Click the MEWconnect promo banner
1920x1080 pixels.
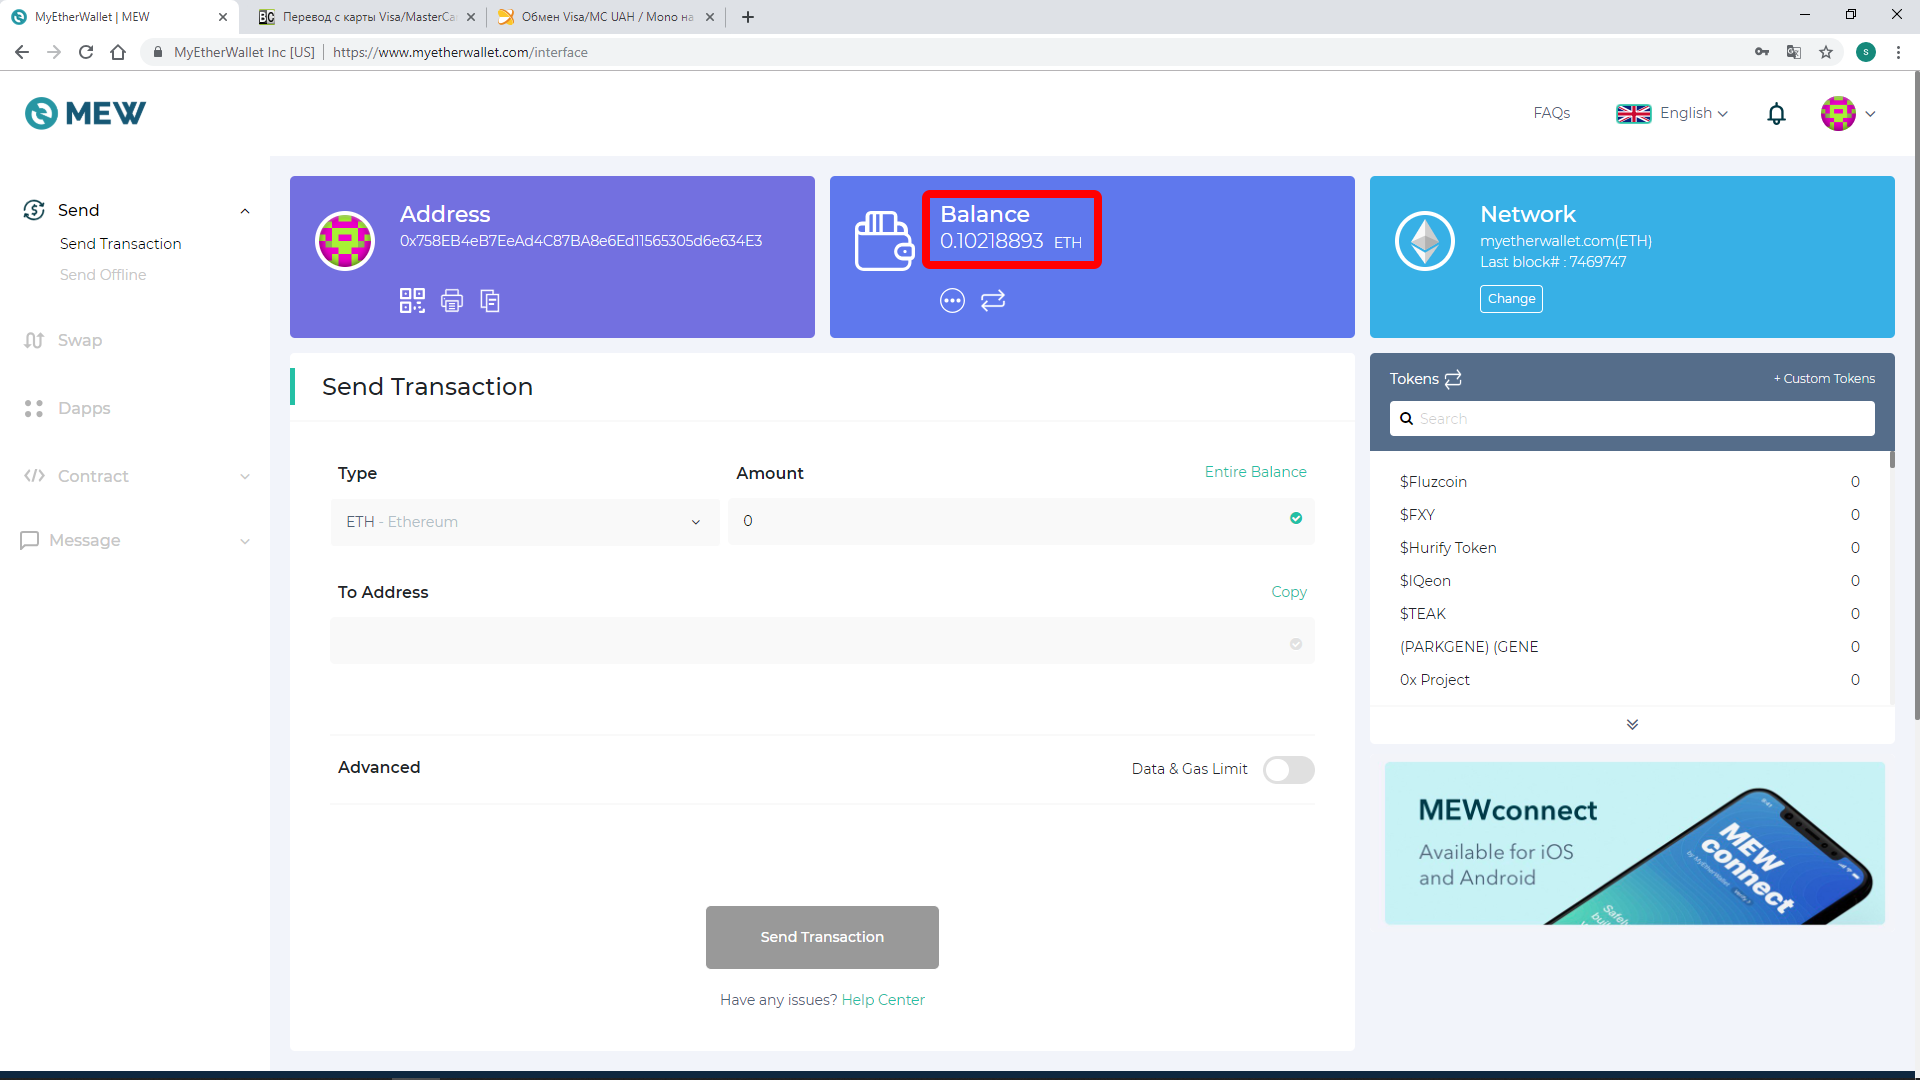(x=1635, y=843)
